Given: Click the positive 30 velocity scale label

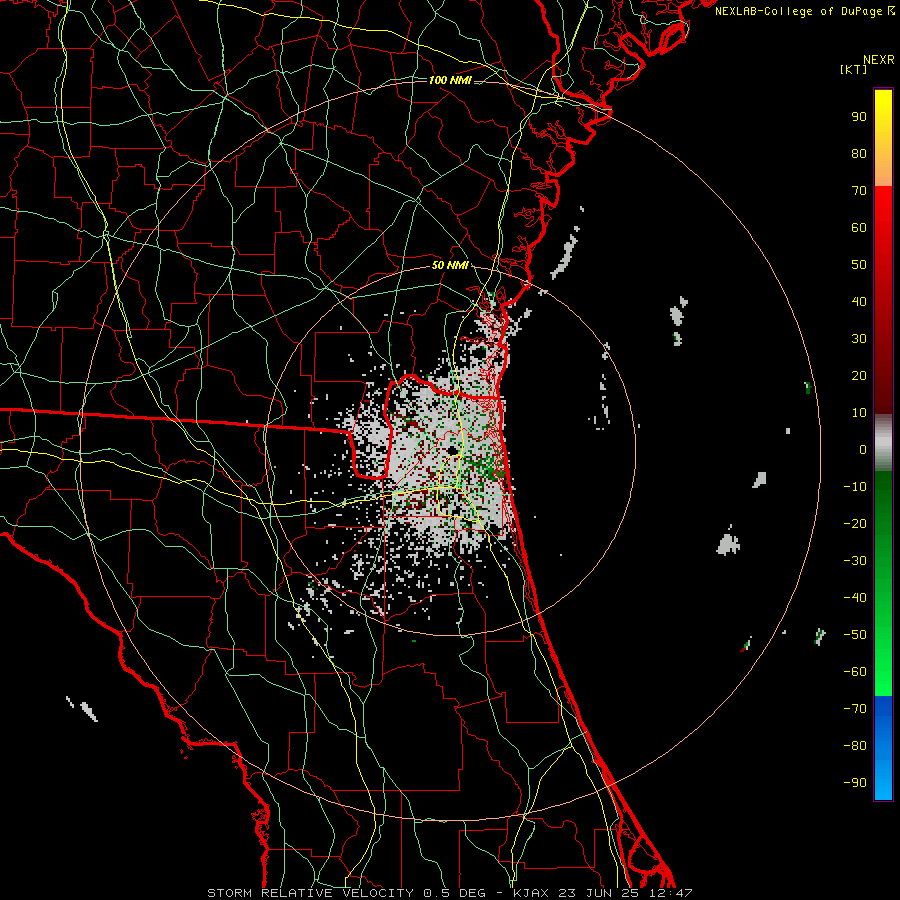Looking at the screenshot, I should pyautogui.click(x=859, y=339).
